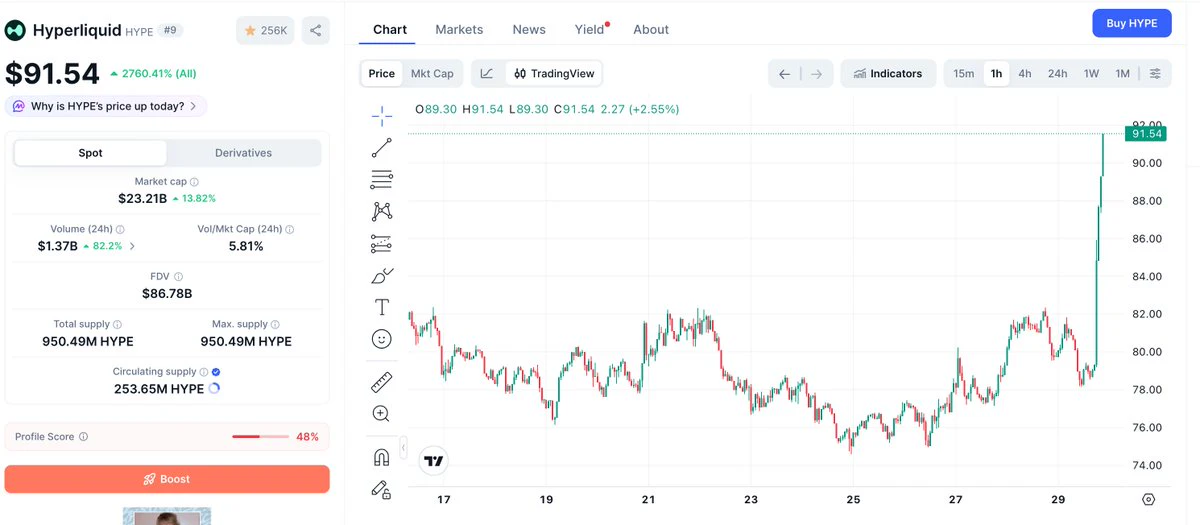Click the $86.78B FDV value
The width and height of the screenshot is (1200, 525).
coord(167,293)
